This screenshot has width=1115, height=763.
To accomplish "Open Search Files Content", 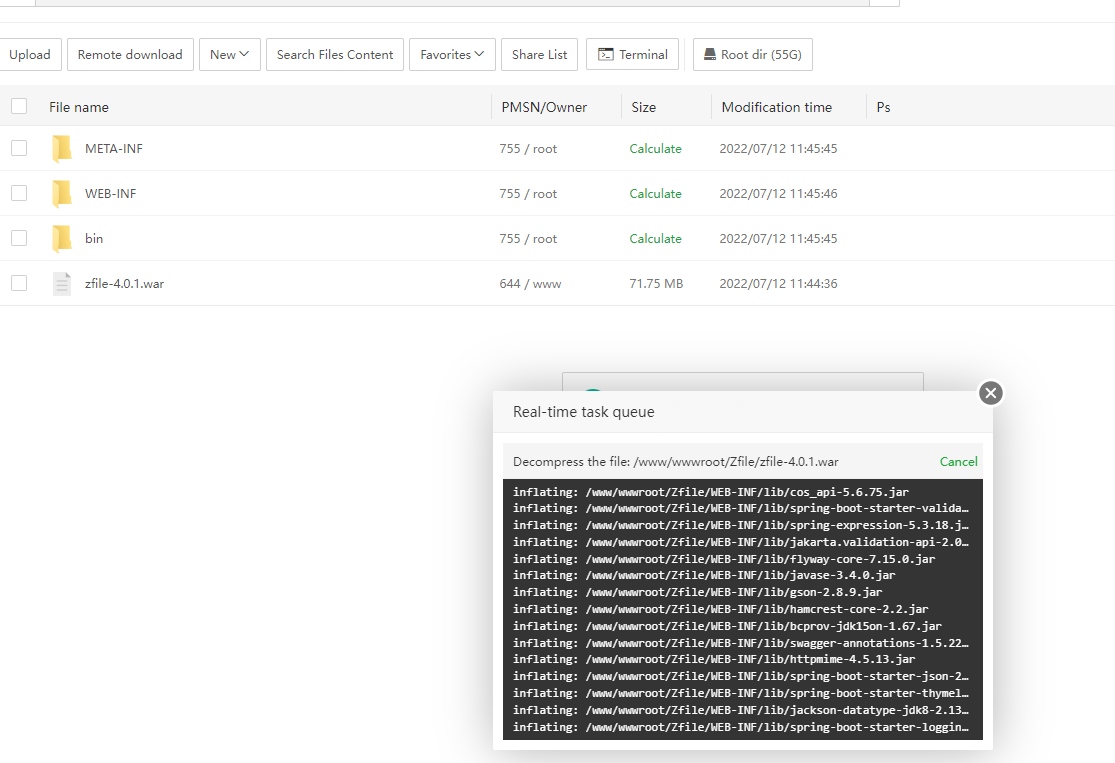I will pyautogui.click(x=335, y=55).
